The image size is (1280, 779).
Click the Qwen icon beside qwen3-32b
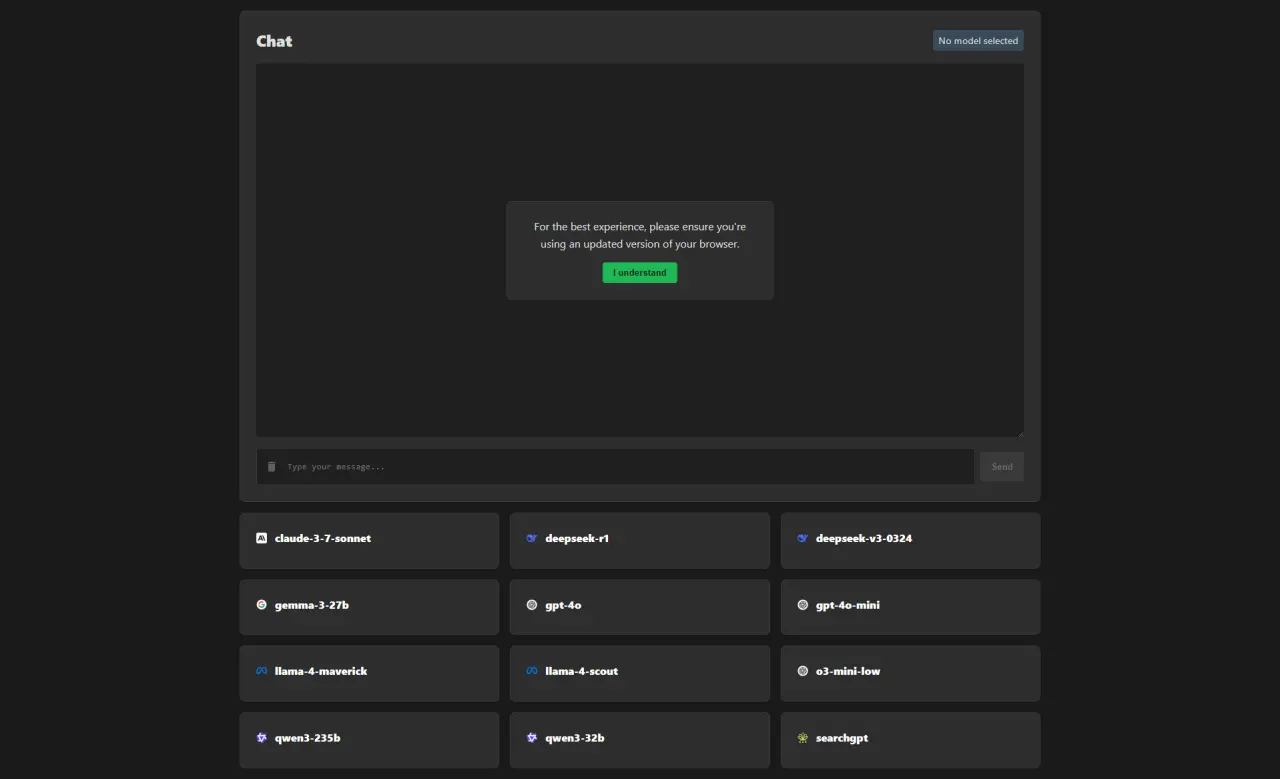(532, 738)
